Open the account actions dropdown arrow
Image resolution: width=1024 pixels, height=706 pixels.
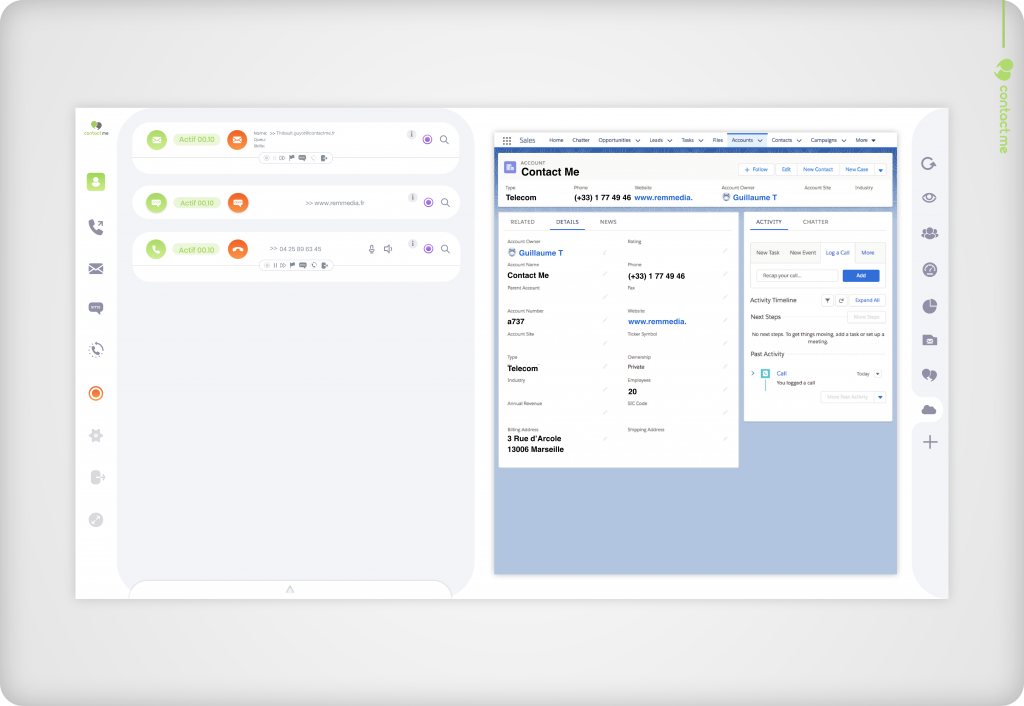click(880, 170)
